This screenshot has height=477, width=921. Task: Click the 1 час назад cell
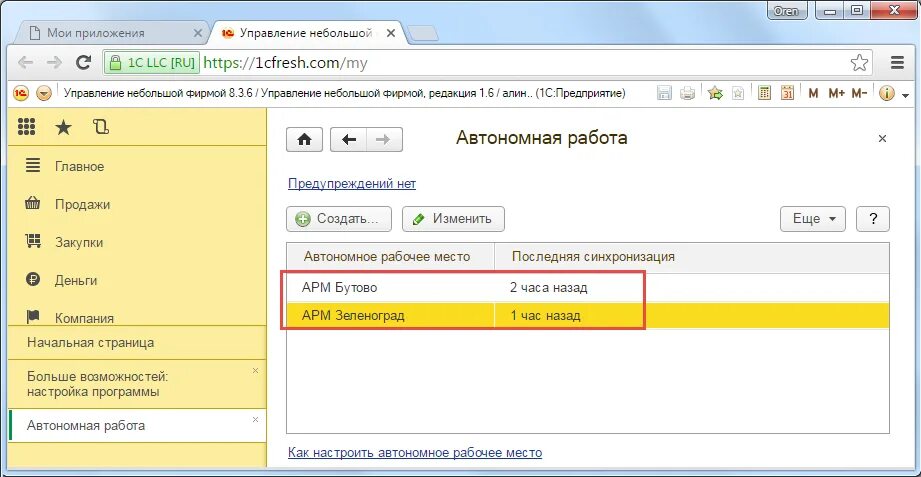pos(545,316)
